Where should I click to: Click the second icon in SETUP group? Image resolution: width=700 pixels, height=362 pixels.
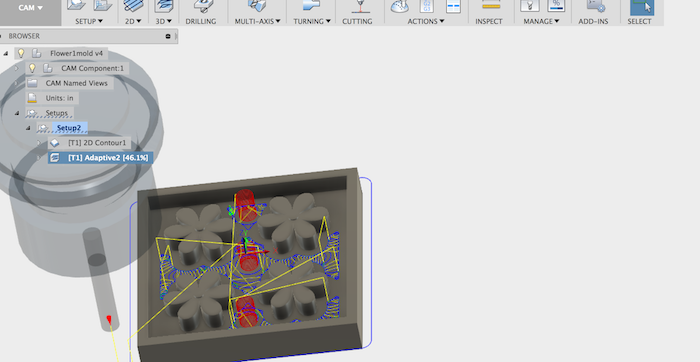click(103, 5)
